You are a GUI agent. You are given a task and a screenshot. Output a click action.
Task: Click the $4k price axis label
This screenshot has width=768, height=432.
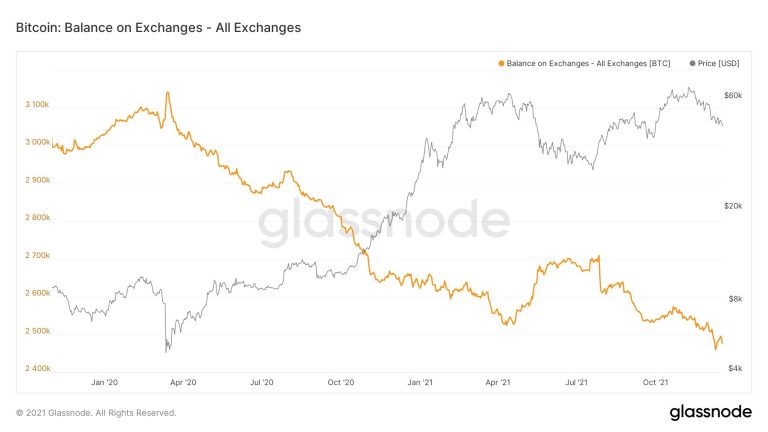(x=734, y=369)
